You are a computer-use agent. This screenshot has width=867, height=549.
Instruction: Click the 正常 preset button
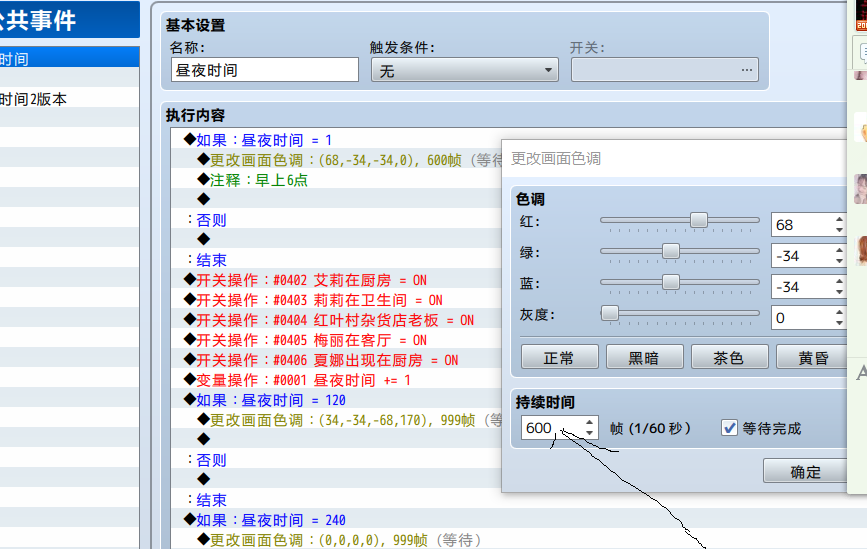point(560,358)
